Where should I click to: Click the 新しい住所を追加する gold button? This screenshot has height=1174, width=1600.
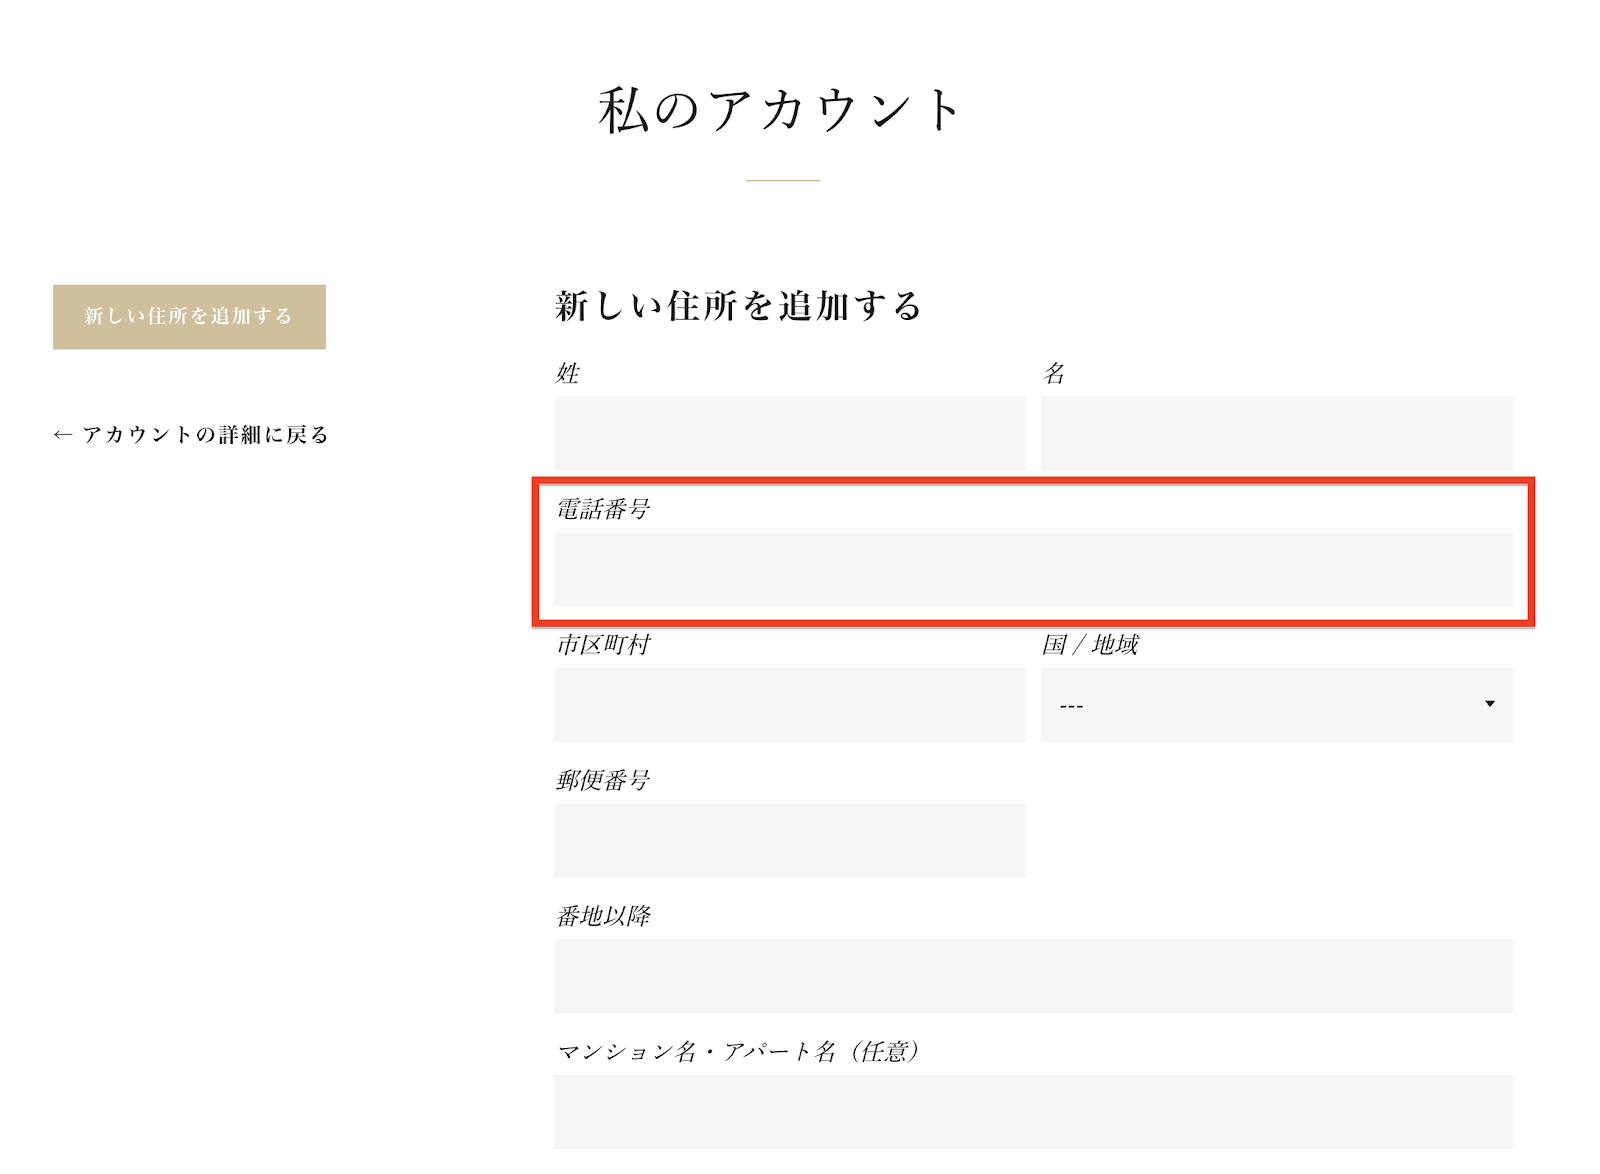189,317
